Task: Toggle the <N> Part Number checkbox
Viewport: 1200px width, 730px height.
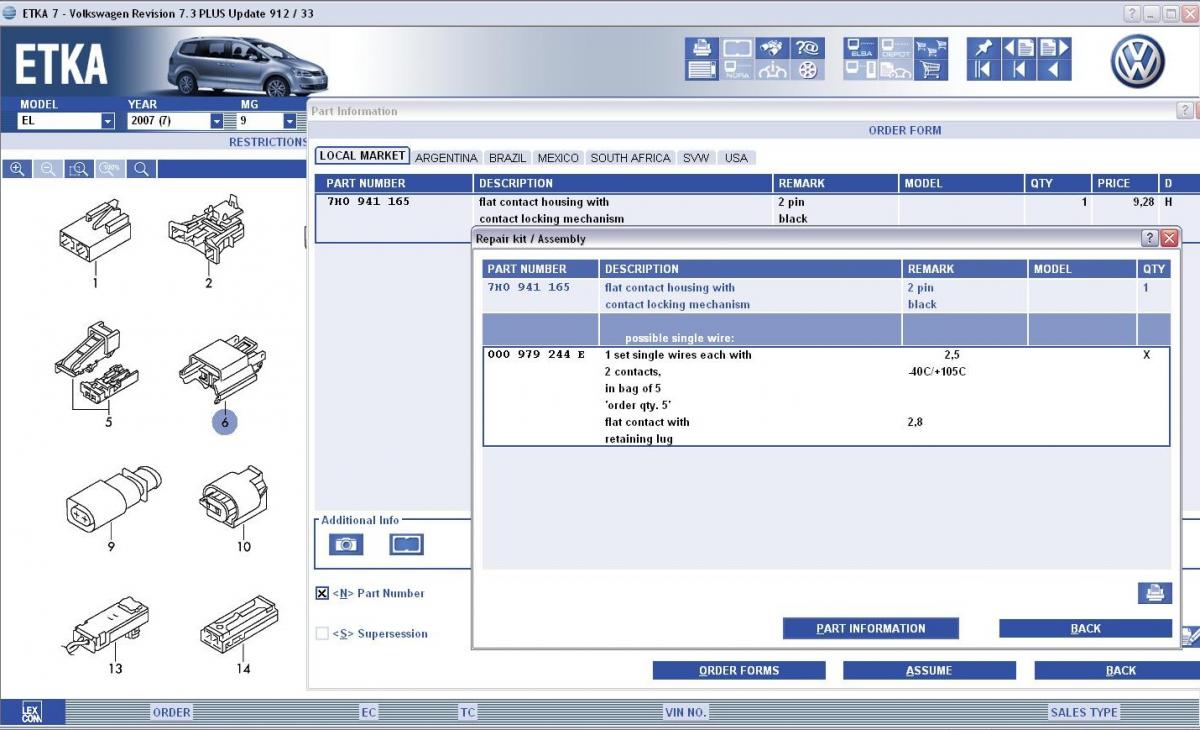Action: [322, 593]
